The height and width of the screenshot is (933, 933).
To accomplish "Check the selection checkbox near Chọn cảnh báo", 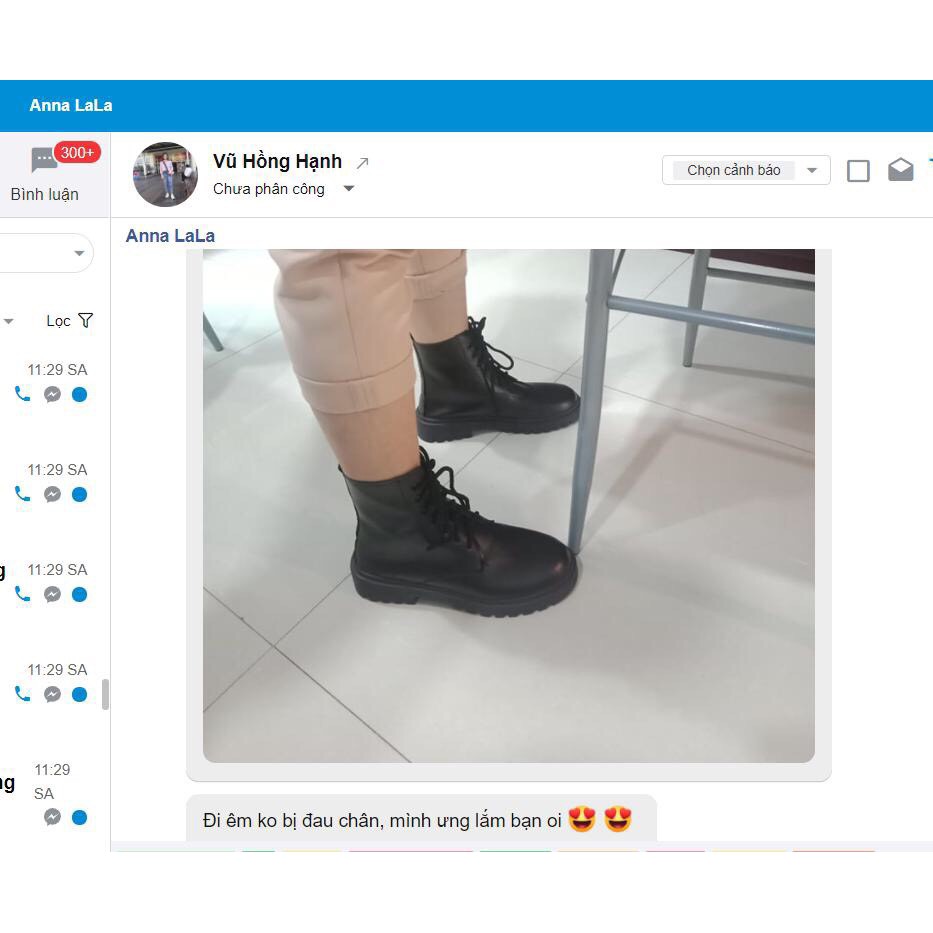I will (x=857, y=169).
